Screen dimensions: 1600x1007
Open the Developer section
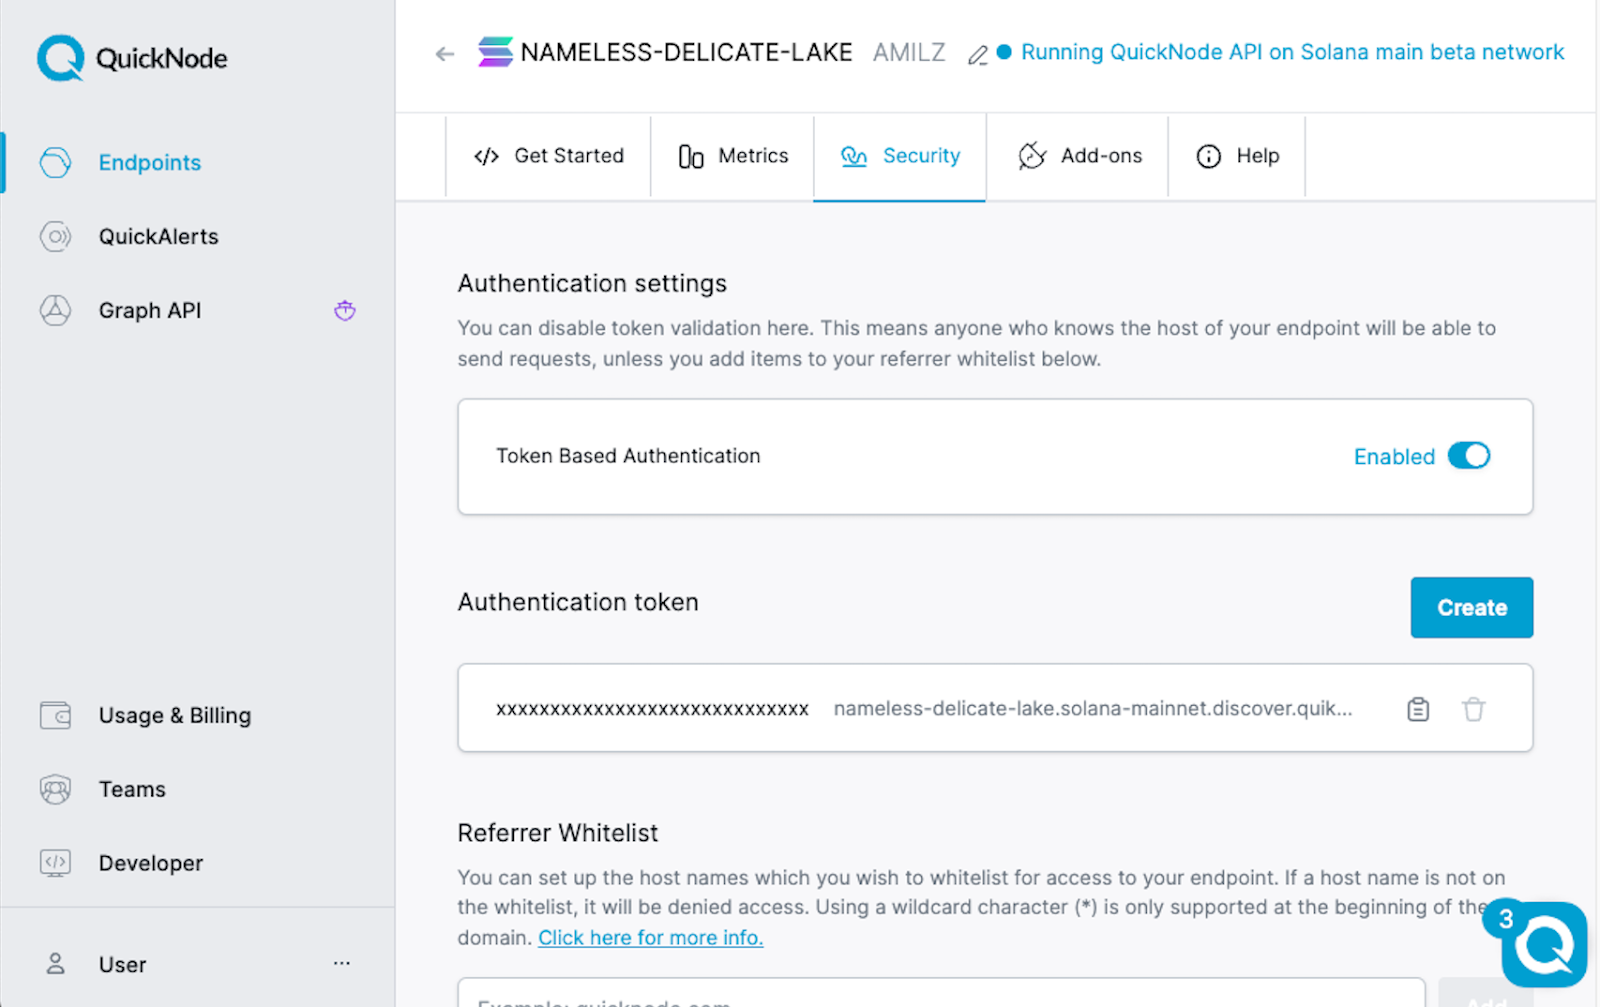point(151,863)
